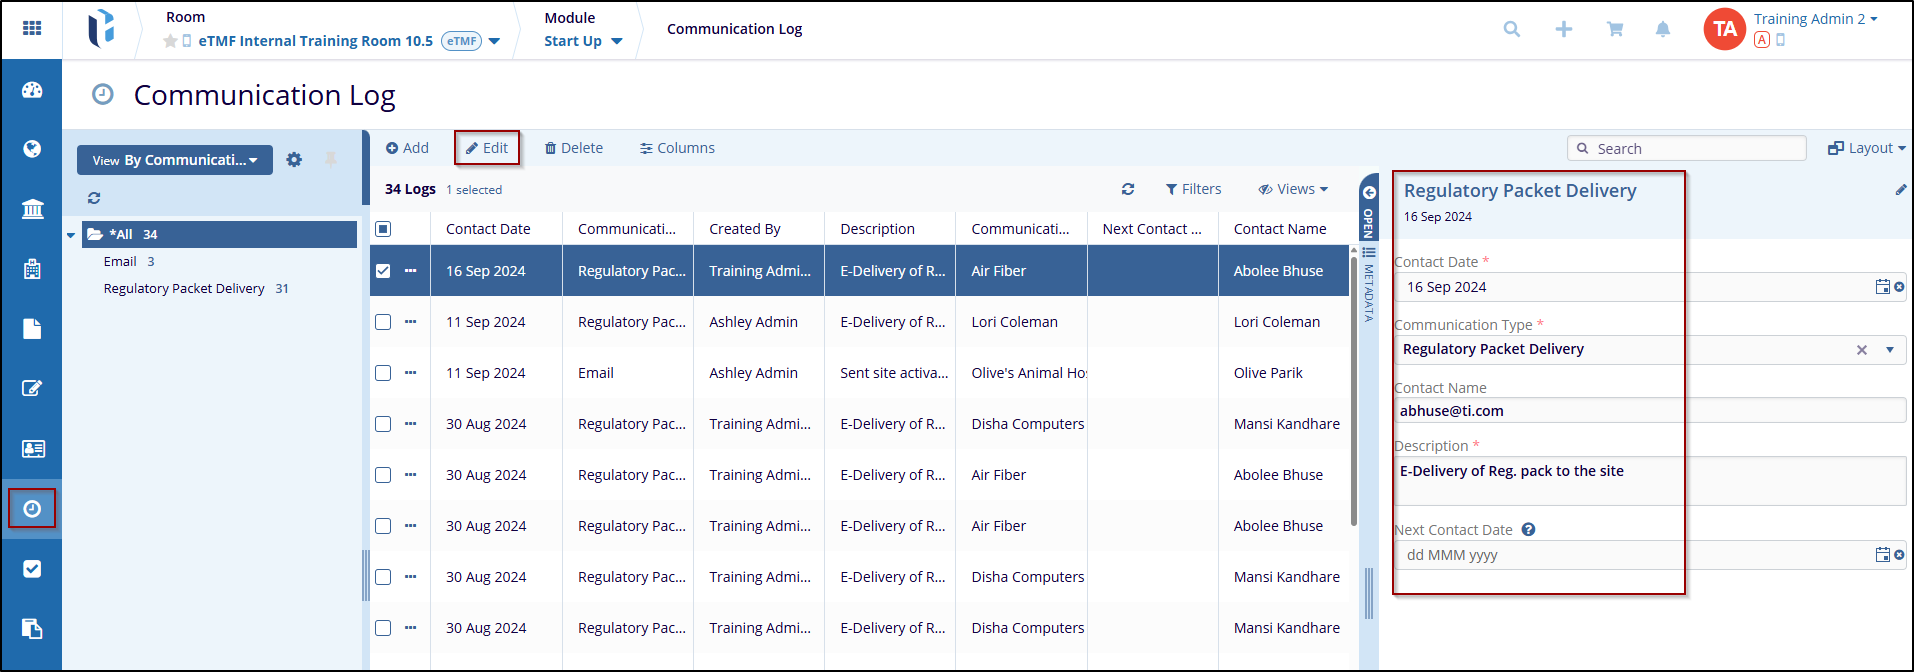
Task: Open the view settings gear icon
Action: pos(294,160)
